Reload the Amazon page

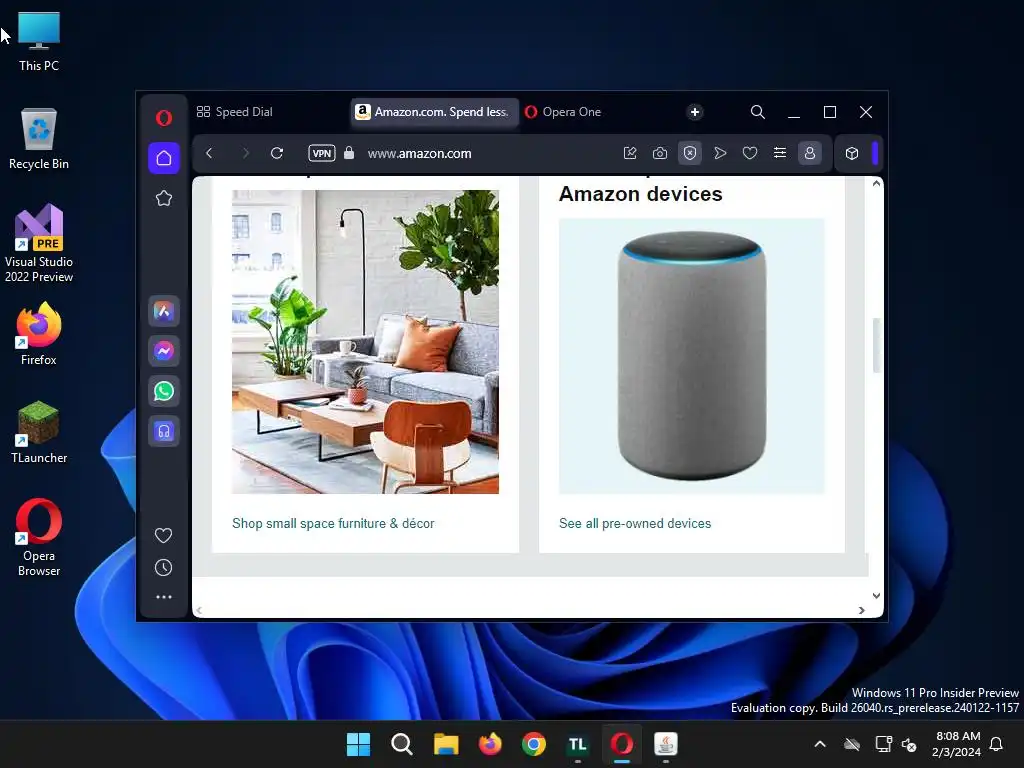tap(277, 153)
